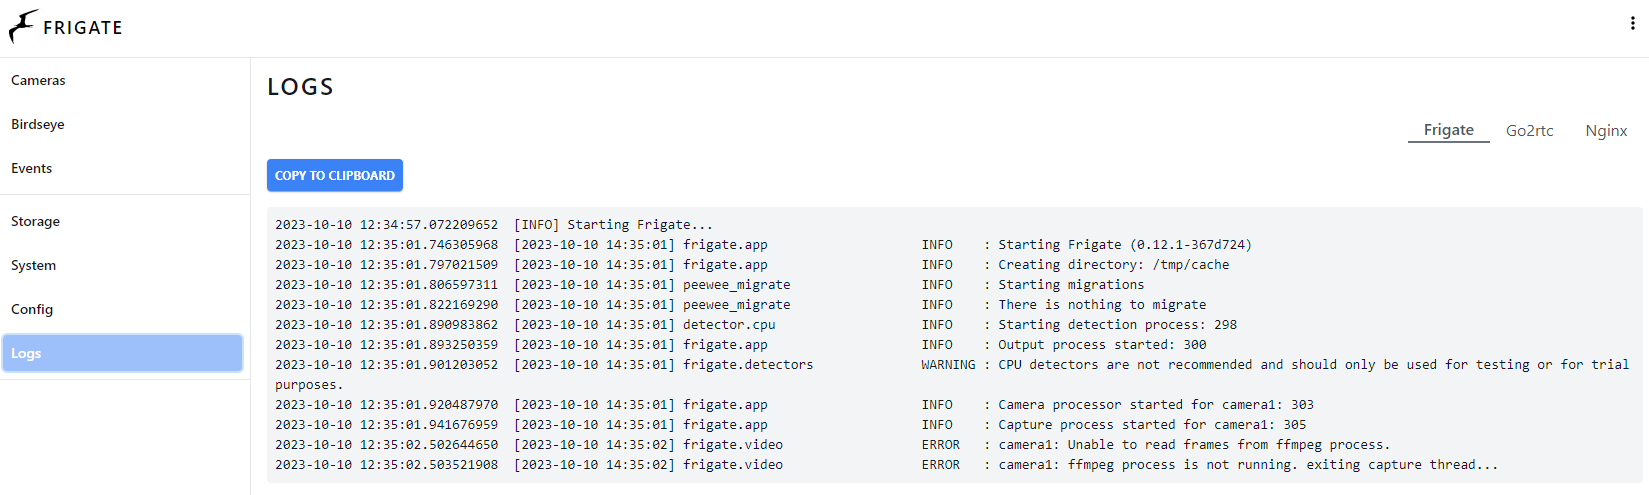This screenshot has height=495, width=1649.
Task: Switch to the Go2rtc logs tab
Action: pyautogui.click(x=1529, y=131)
